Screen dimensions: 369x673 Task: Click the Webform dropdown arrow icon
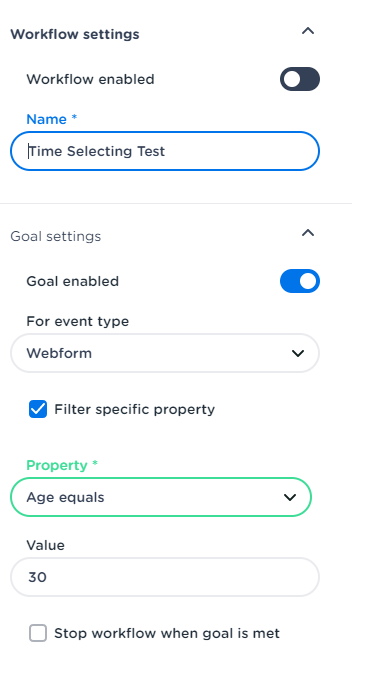pos(298,353)
